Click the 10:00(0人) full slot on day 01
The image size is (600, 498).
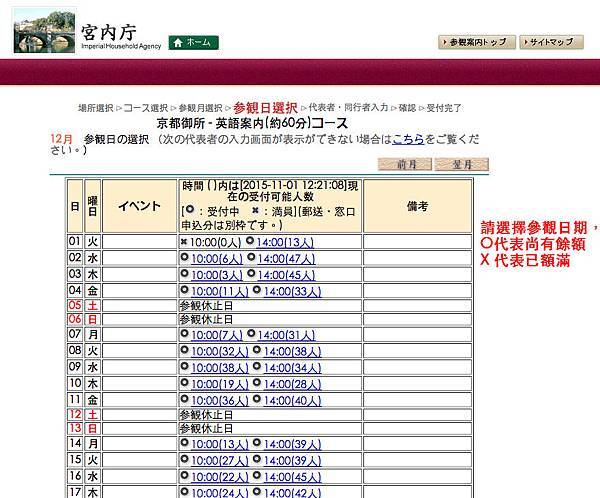(215, 242)
